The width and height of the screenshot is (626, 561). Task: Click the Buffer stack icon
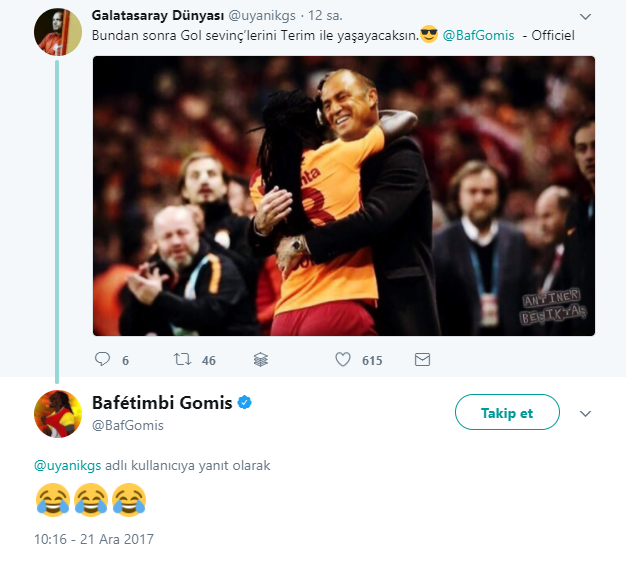point(260,359)
